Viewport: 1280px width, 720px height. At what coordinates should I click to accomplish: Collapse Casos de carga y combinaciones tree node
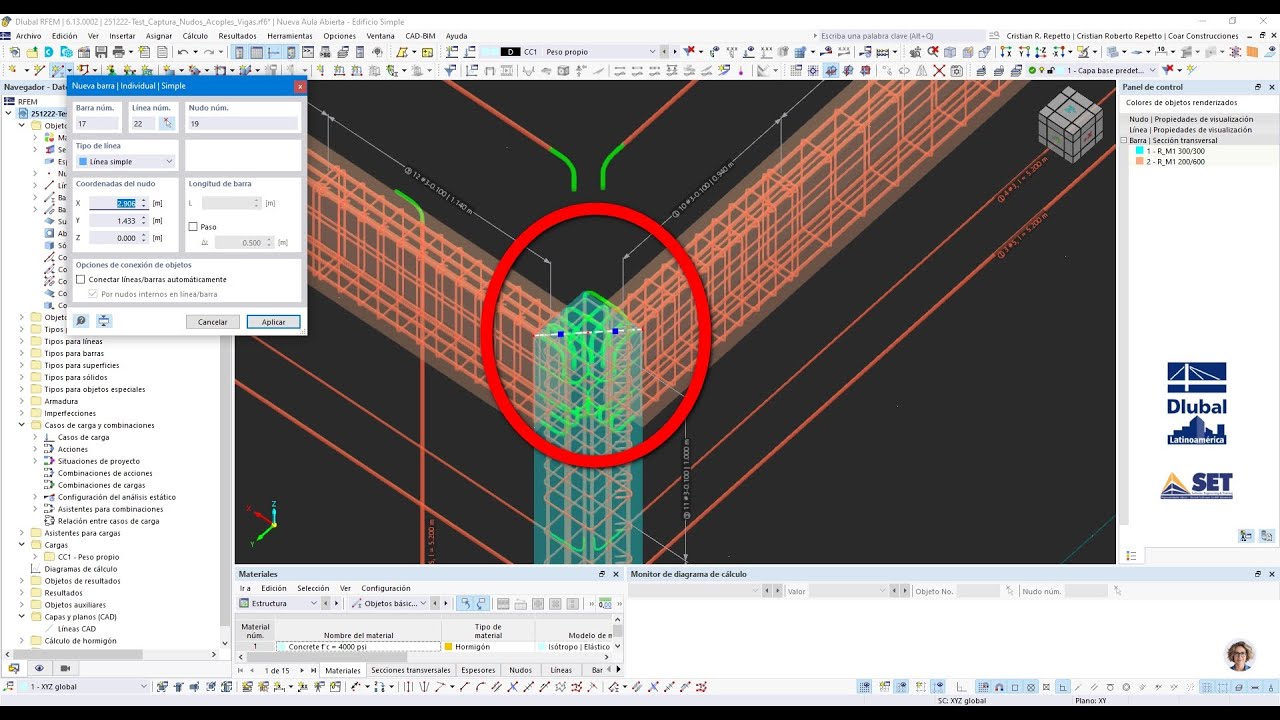(x=22, y=425)
